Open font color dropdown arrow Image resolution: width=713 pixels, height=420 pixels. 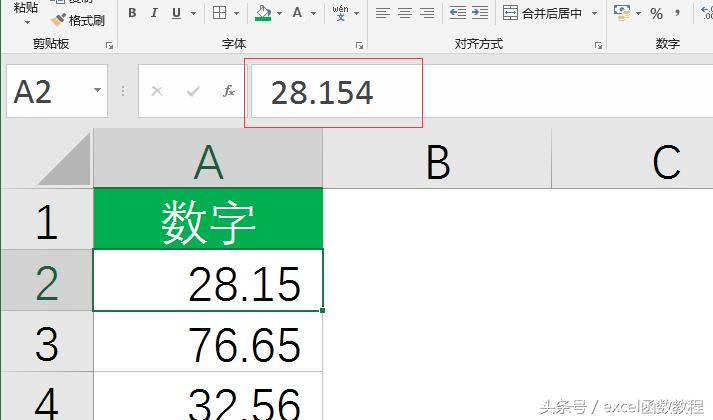click(x=313, y=13)
